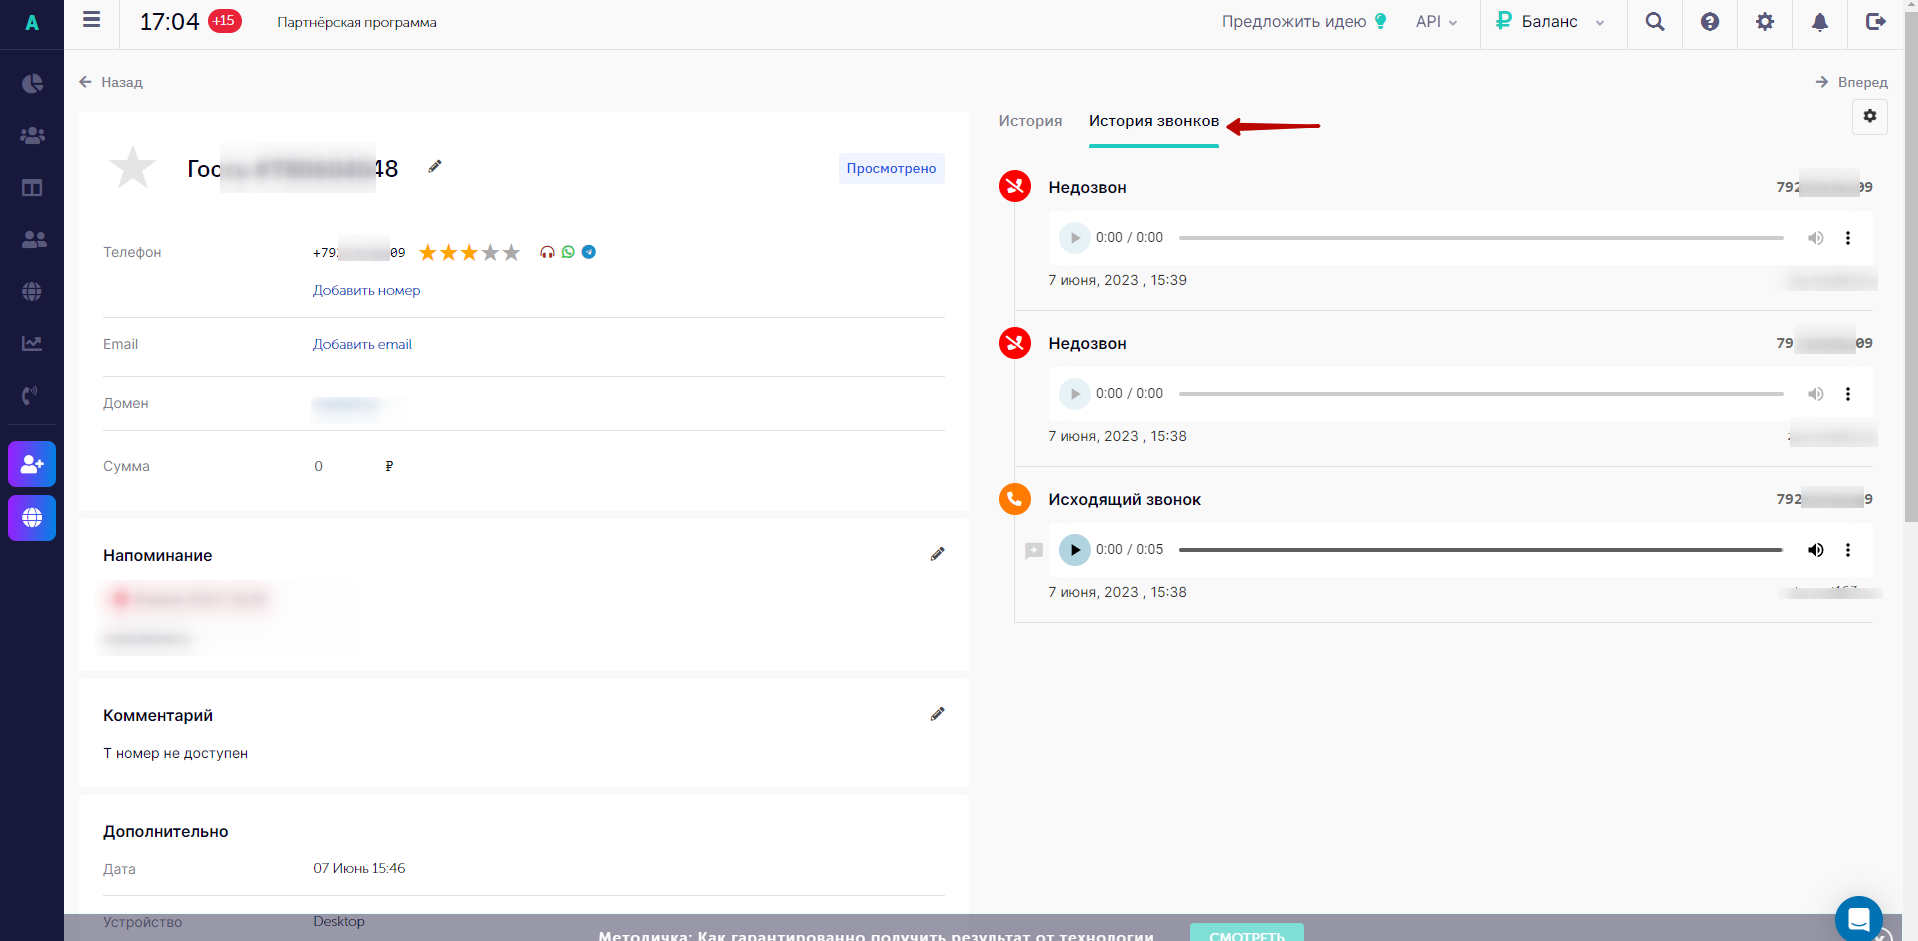The height and width of the screenshot is (941, 1918).
Task: Open the chat widget bubble
Action: click(1859, 918)
